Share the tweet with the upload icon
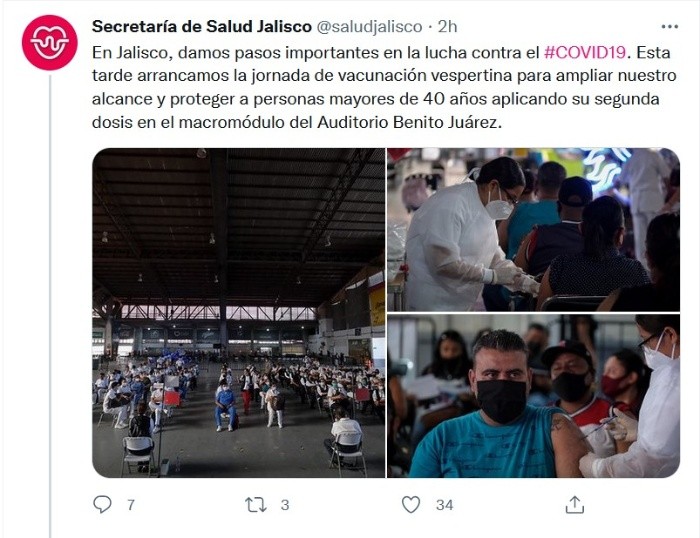Viewport: 700px width, 538px height. coord(575,505)
